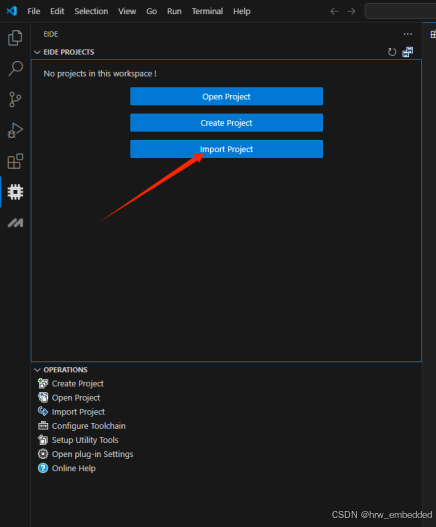This screenshot has width=436, height=527.
Task: Open the EIDE panel more actions ellipsis
Action: coord(408,34)
